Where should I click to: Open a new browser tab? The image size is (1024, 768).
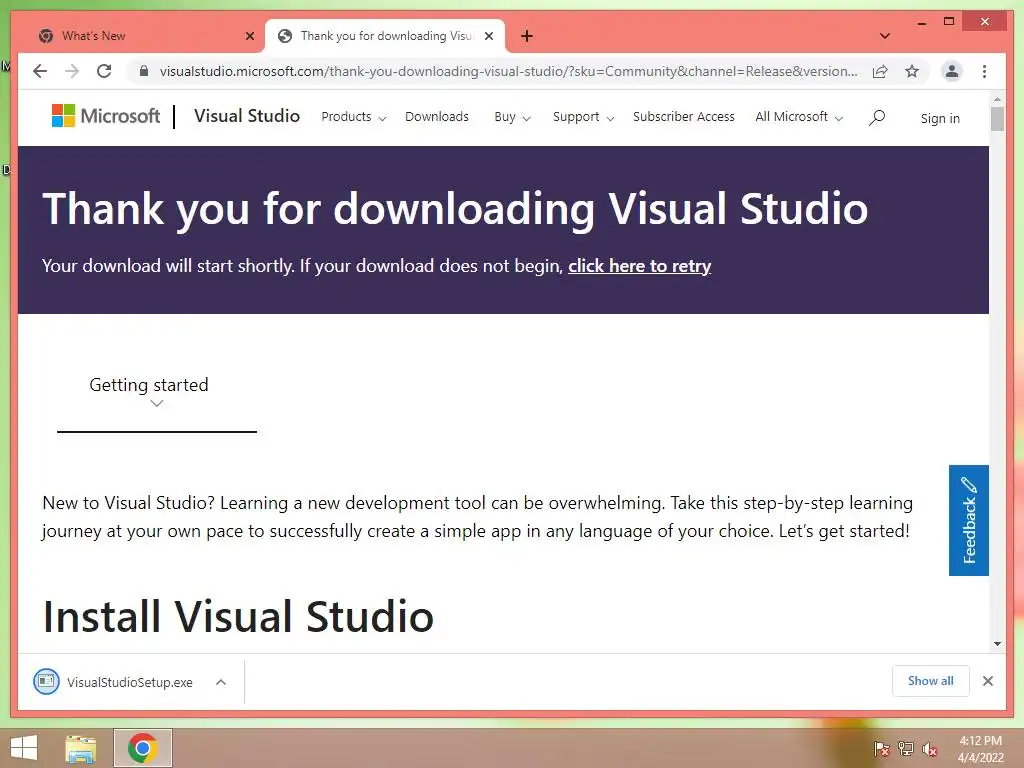pos(527,36)
